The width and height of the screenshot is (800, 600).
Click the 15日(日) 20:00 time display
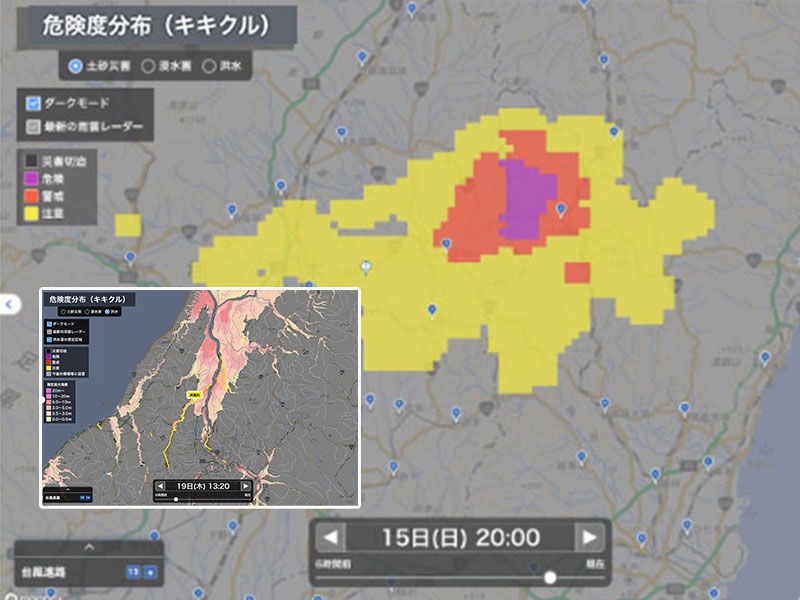[459, 537]
